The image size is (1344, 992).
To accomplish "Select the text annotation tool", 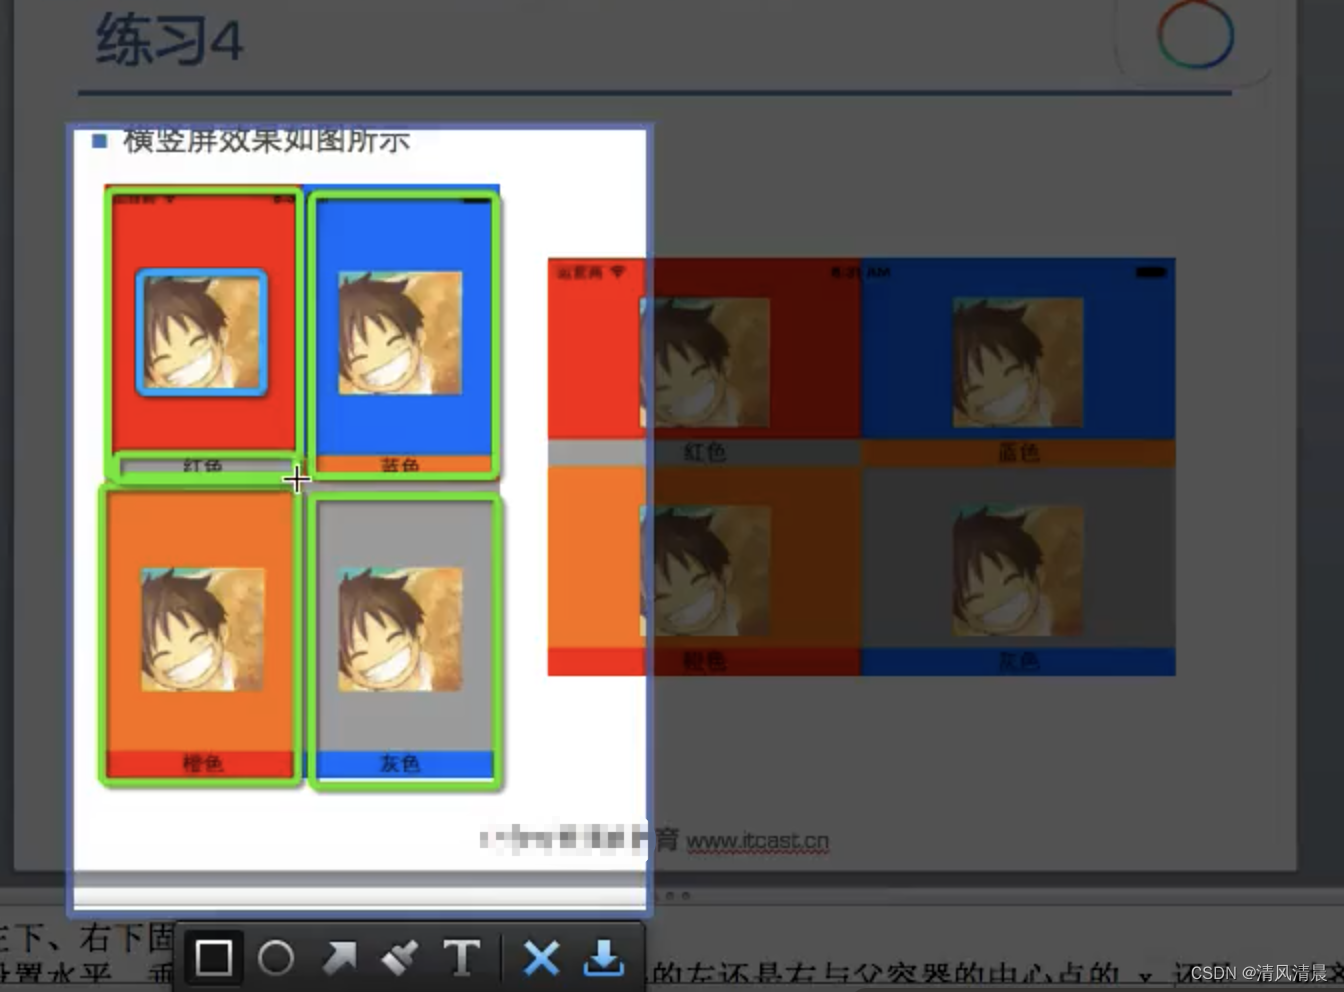I will [461, 958].
